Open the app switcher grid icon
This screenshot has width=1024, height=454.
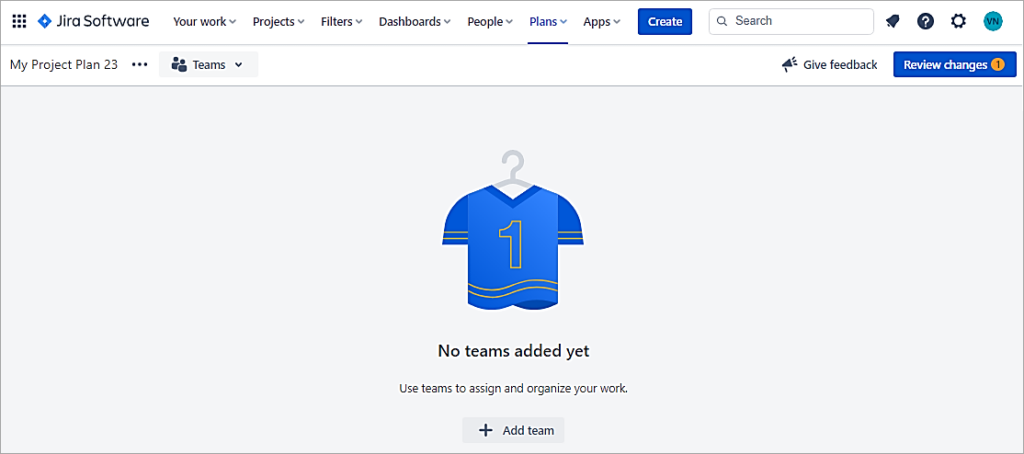(x=20, y=22)
